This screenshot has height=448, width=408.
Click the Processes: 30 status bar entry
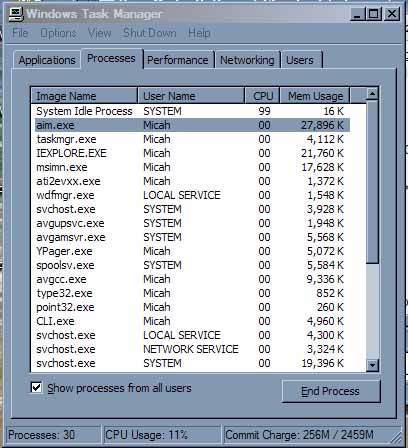pos(53,435)
